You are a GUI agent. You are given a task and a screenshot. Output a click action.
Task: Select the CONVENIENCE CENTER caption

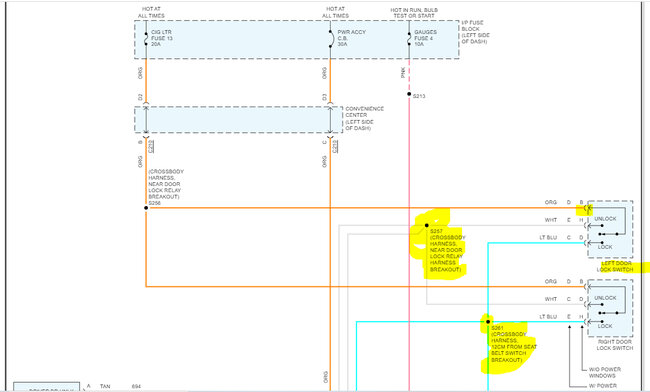click(x=364, y=119)
